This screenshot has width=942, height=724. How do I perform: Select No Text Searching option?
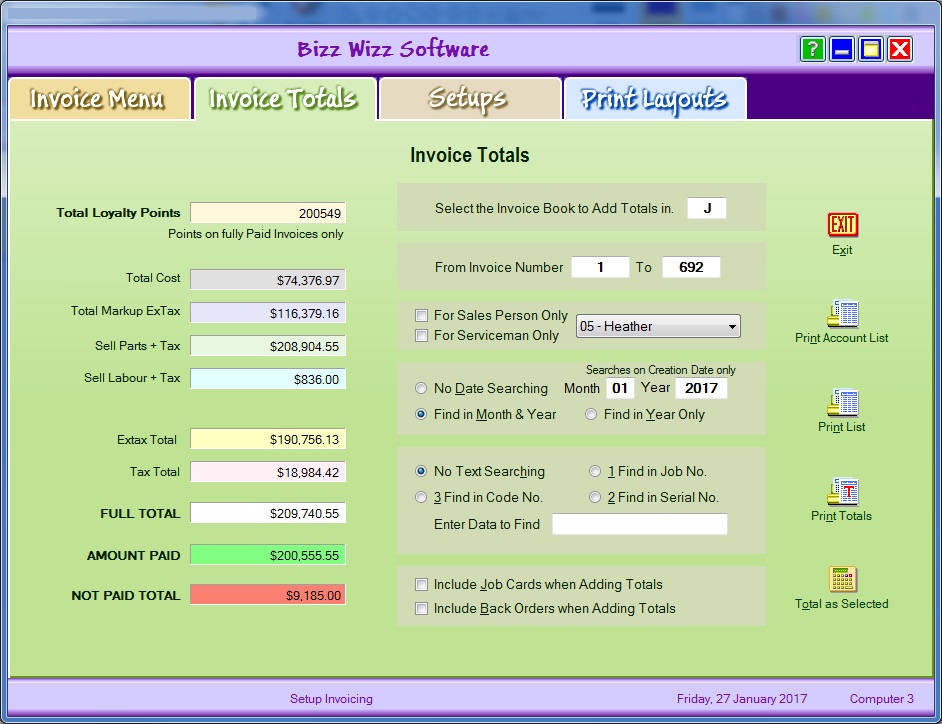click(x=421, y=471)
